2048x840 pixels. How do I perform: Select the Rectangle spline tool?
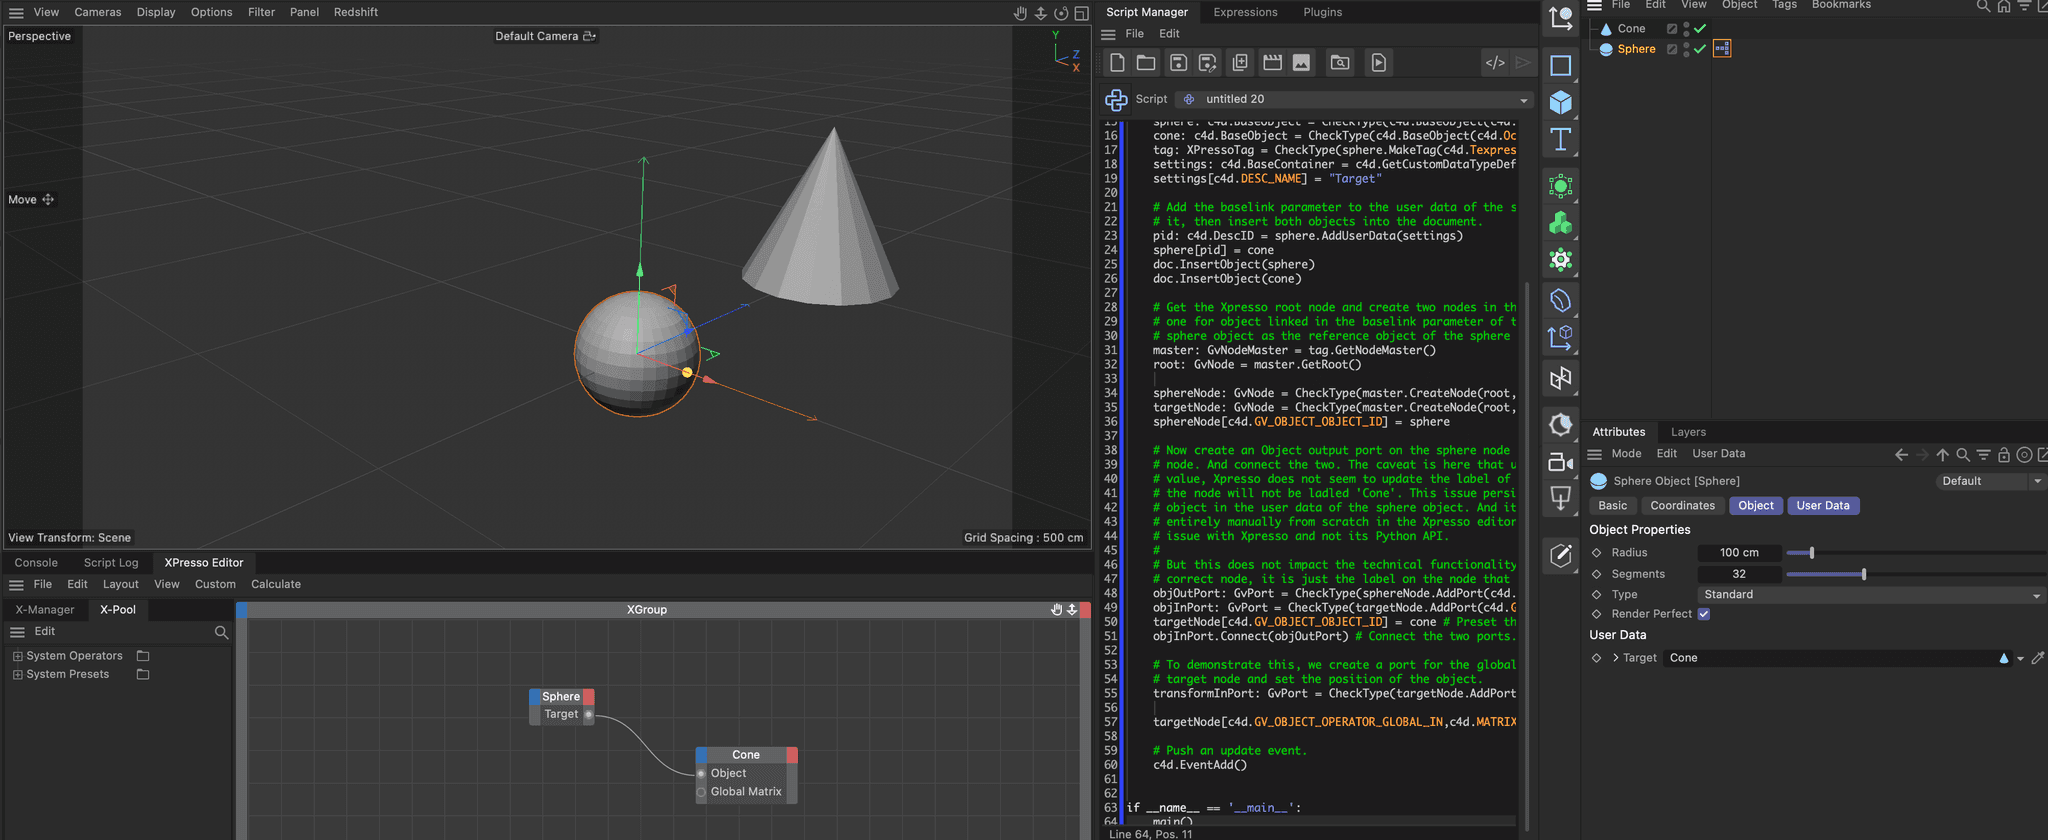(x=1560, y=66)
